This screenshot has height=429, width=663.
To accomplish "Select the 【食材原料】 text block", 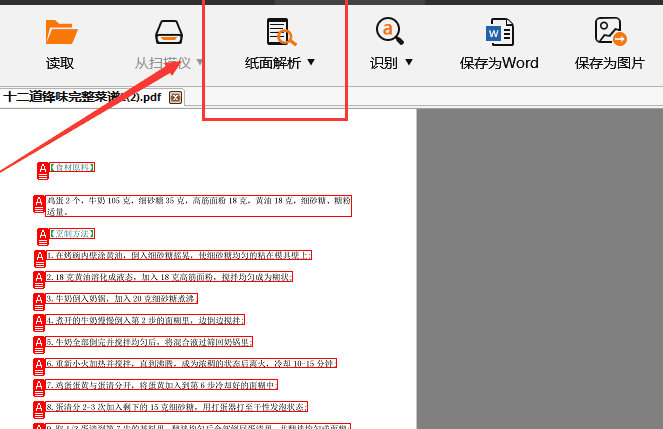I will [x=72, y=167].
